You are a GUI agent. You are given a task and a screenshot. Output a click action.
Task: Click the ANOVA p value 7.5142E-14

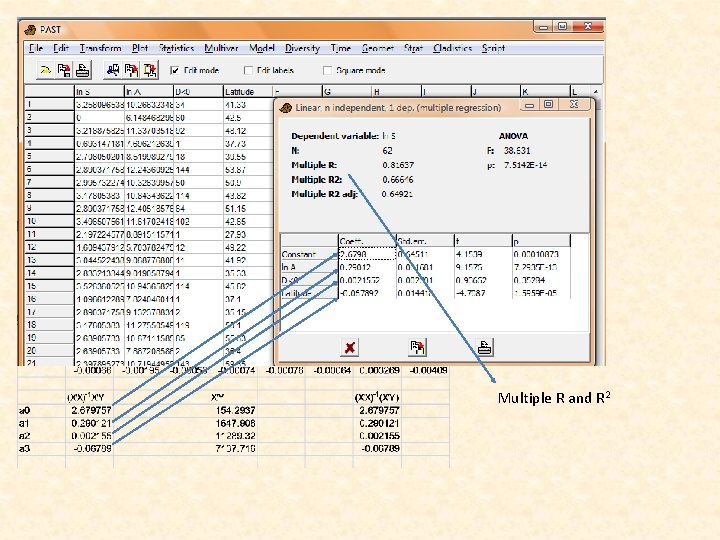[525, 165]
